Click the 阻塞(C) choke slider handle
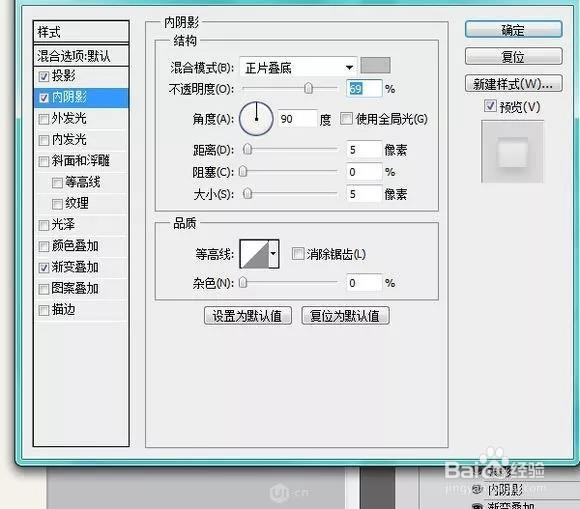The width and height of the screenshot is (580, 509). pyautogui.click(x=243, y=171)
